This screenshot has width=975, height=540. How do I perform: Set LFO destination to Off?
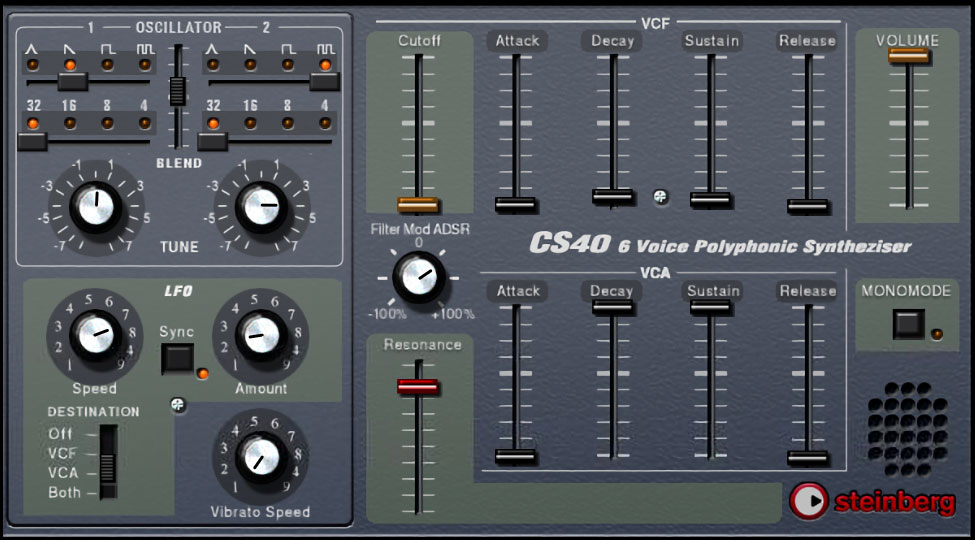click(60, 434)
